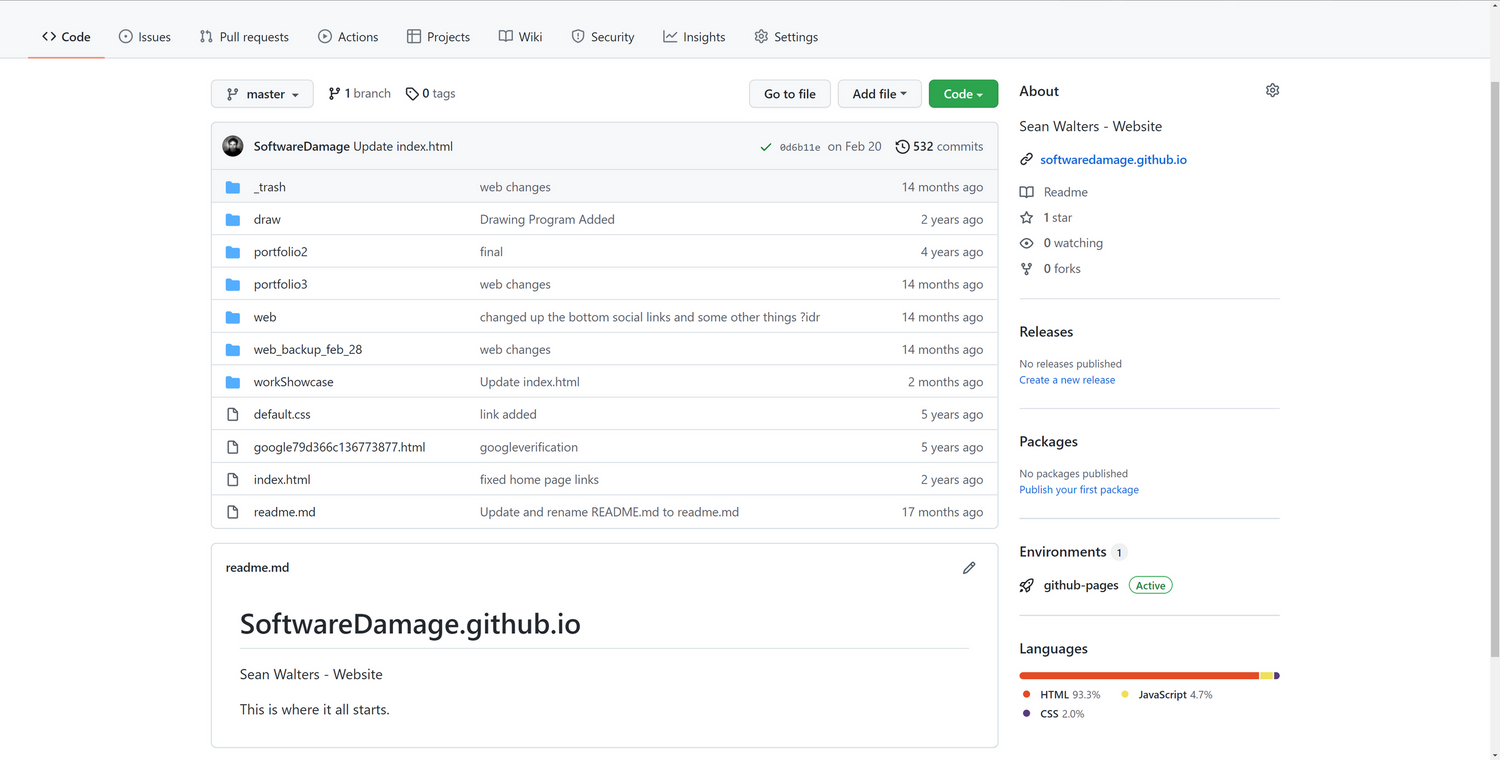Screen dimensions: 1500x760
Task: Open the Issues tab
Action: tap(145, 37)
